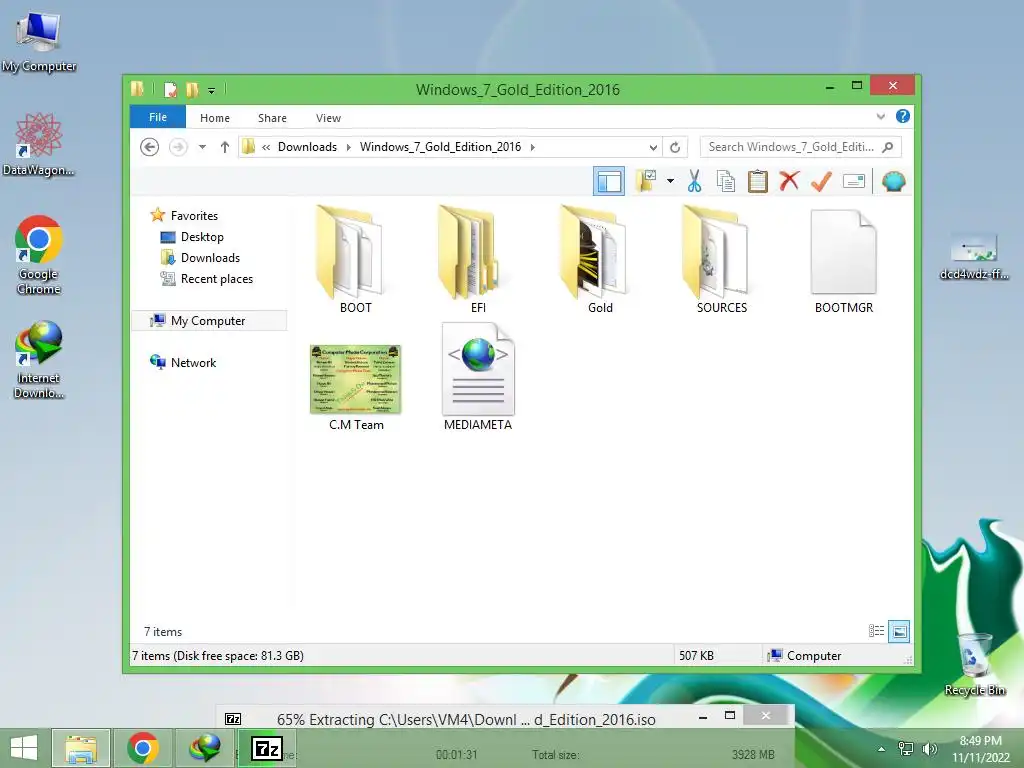Open Google Chrome desktop shortcut

(x=39, y=255)
